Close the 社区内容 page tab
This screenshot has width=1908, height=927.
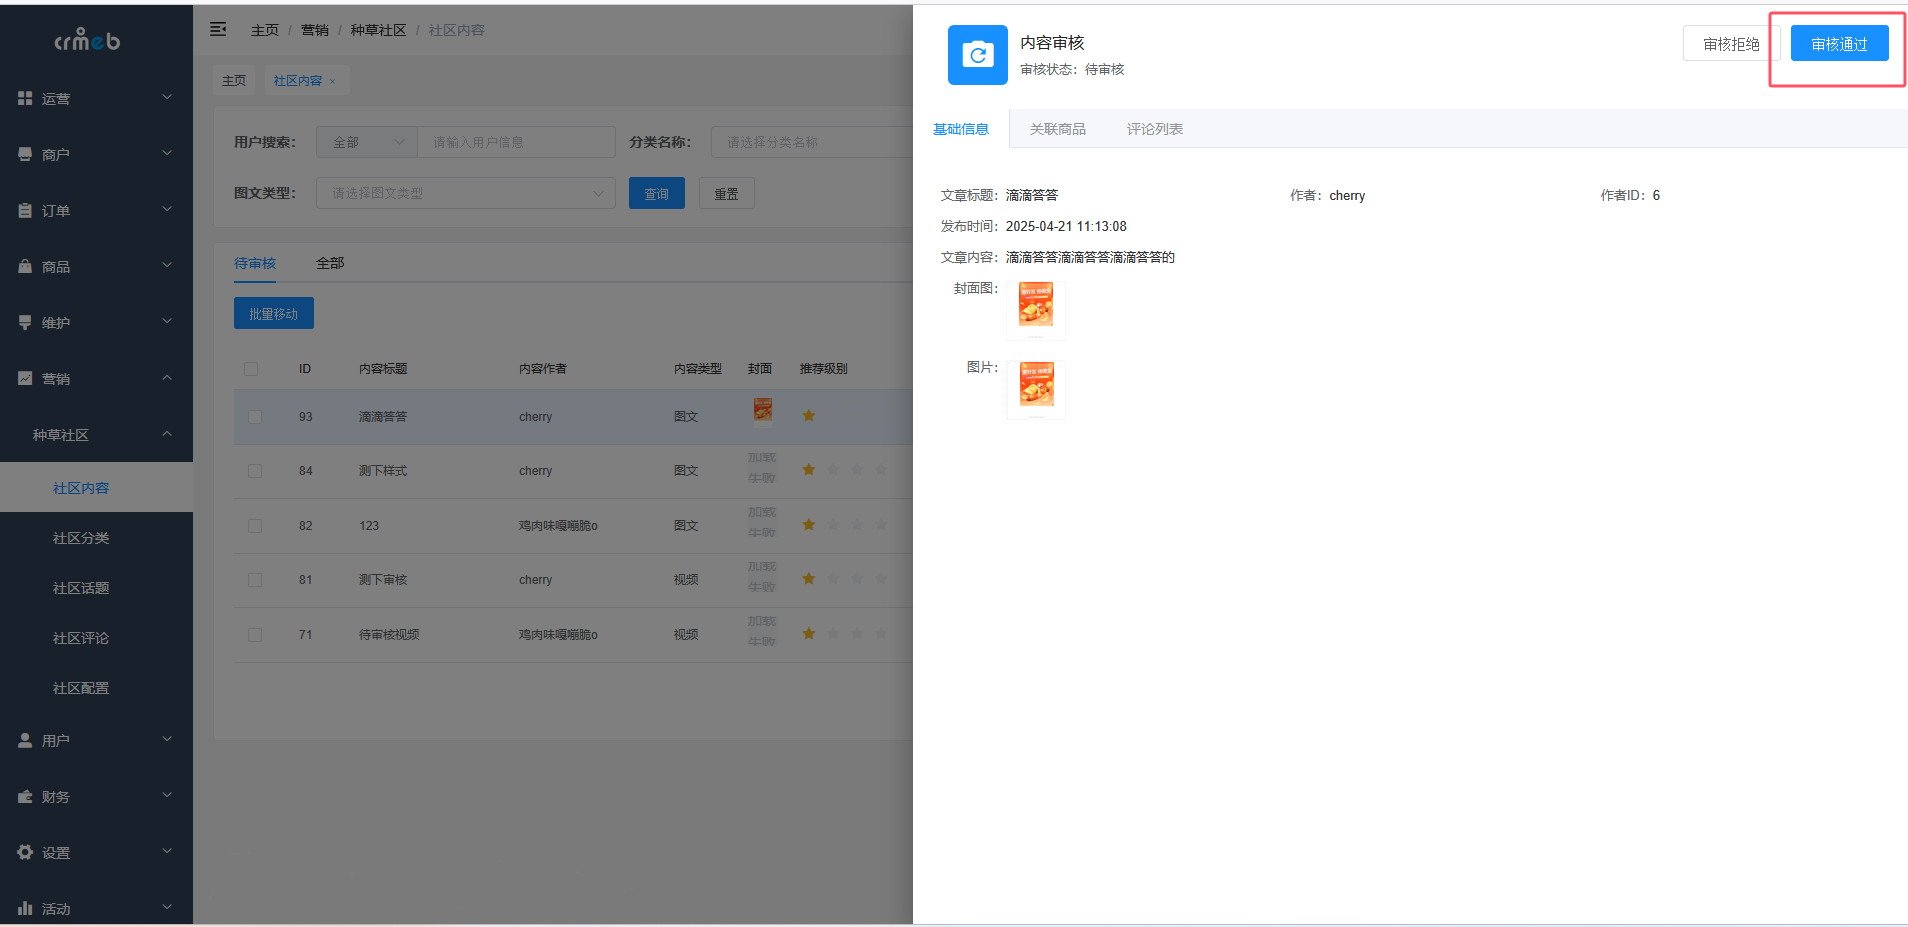tap(333, 81)
